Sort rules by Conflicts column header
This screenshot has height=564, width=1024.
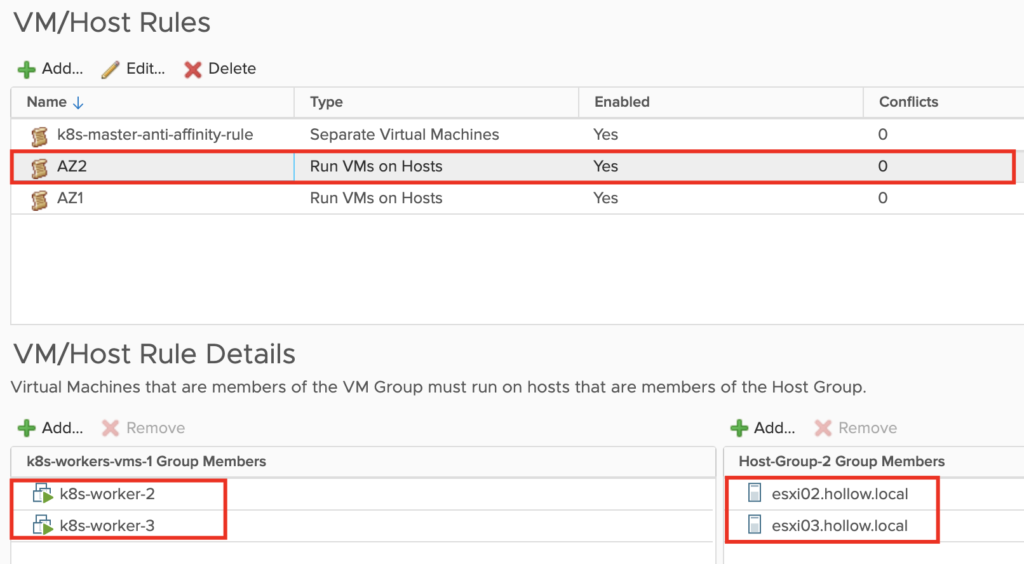click(908, 102)
